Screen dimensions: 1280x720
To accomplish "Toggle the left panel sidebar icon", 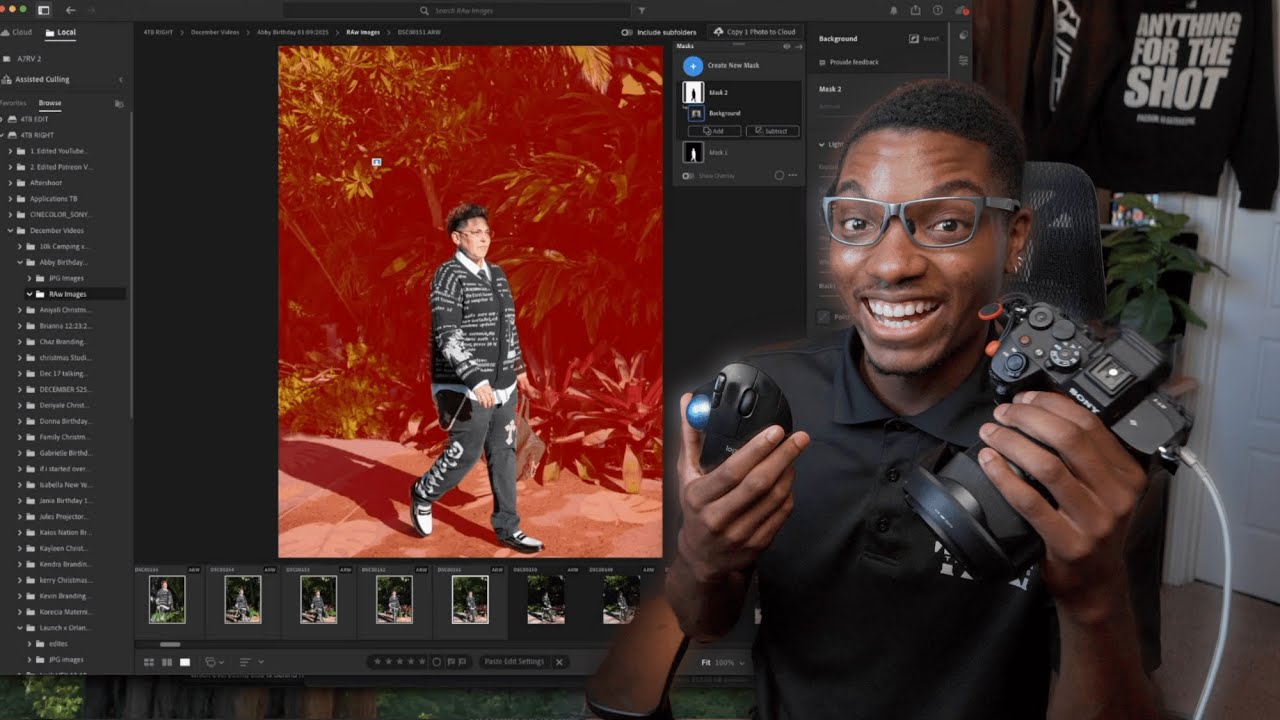I will [x=44, y=10].
